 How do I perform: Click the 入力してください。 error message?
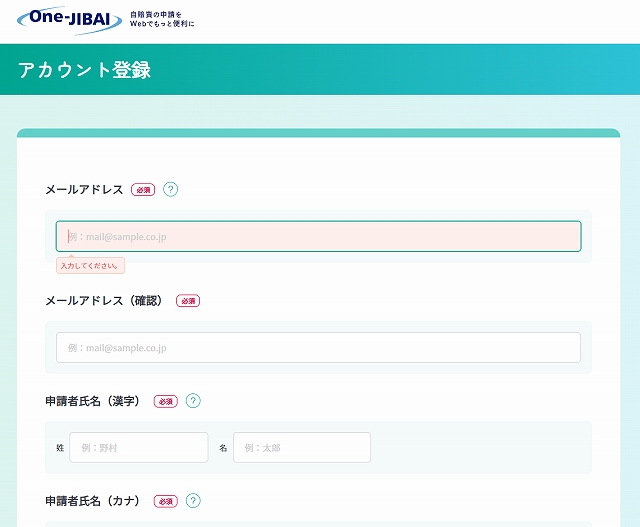point(90,266)
